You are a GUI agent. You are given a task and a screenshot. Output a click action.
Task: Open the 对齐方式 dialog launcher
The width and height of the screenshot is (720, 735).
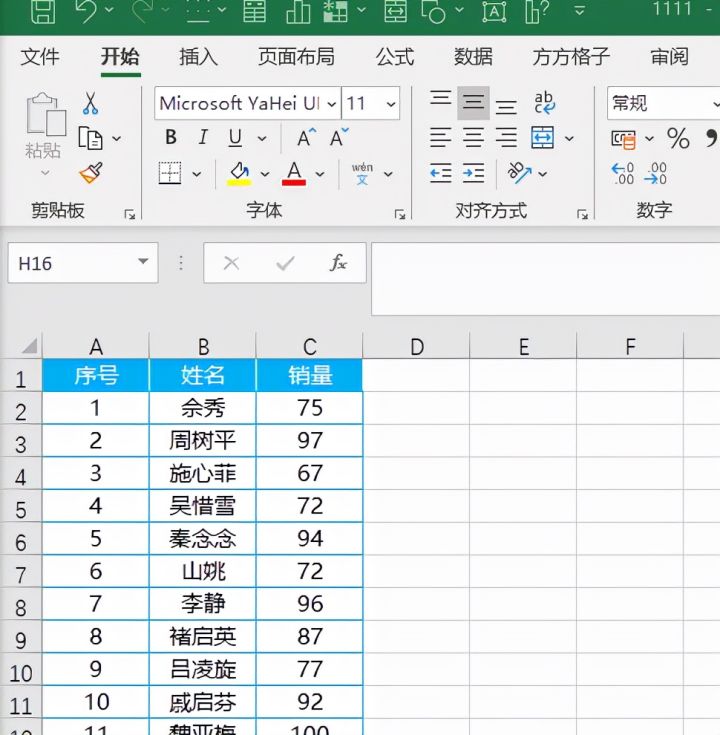point(583,215)
